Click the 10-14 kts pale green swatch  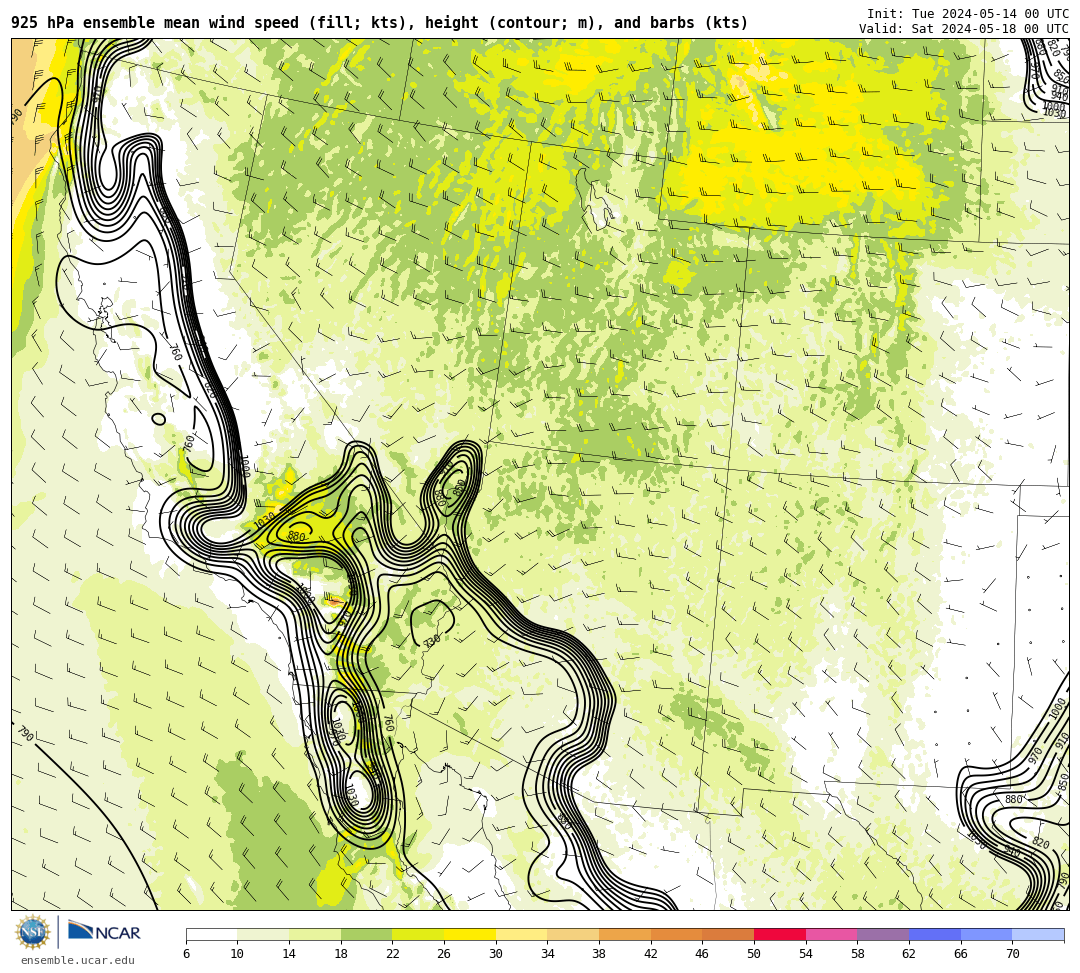(x=263, y=934)
